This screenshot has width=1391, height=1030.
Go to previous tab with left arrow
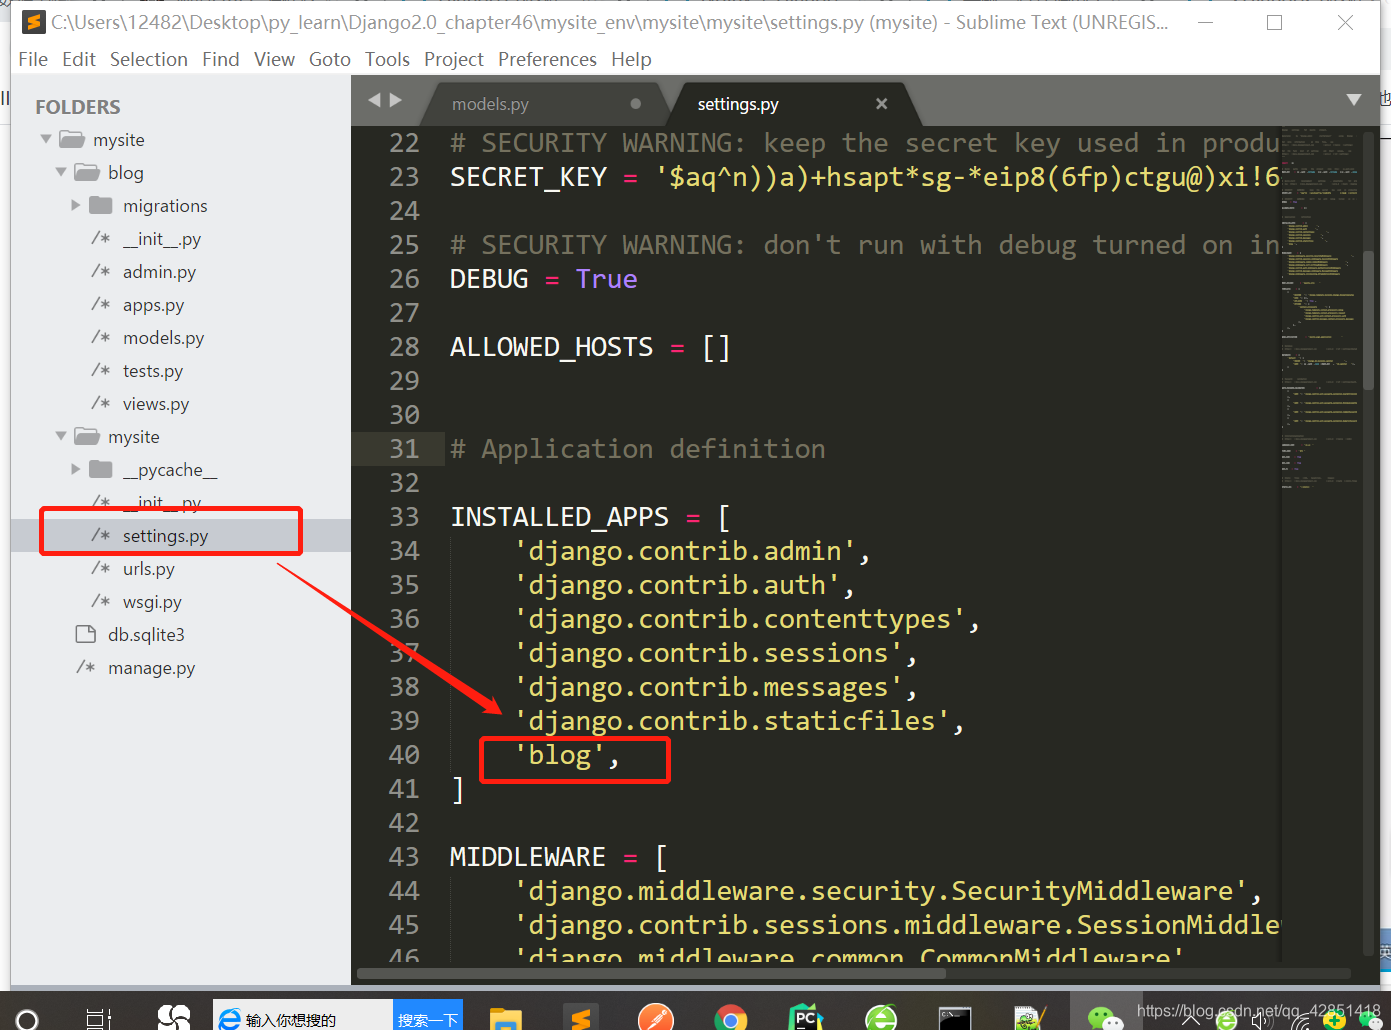click(x=375, y=100)
